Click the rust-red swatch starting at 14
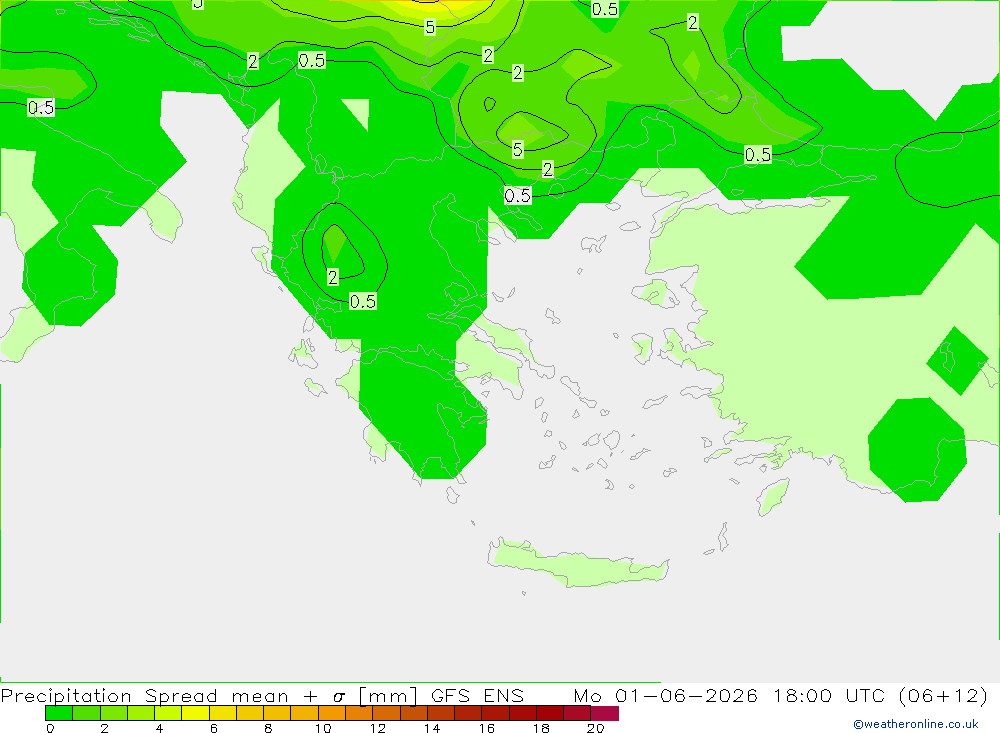This screenshot has height=733, width=1000. click(441, 713)
